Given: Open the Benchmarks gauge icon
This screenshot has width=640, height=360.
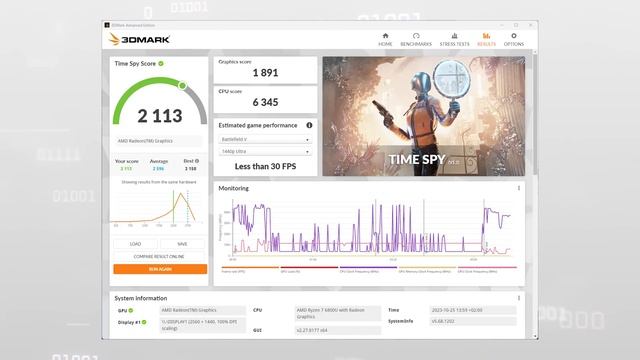Looking at the screenshot, I should 416,36.
